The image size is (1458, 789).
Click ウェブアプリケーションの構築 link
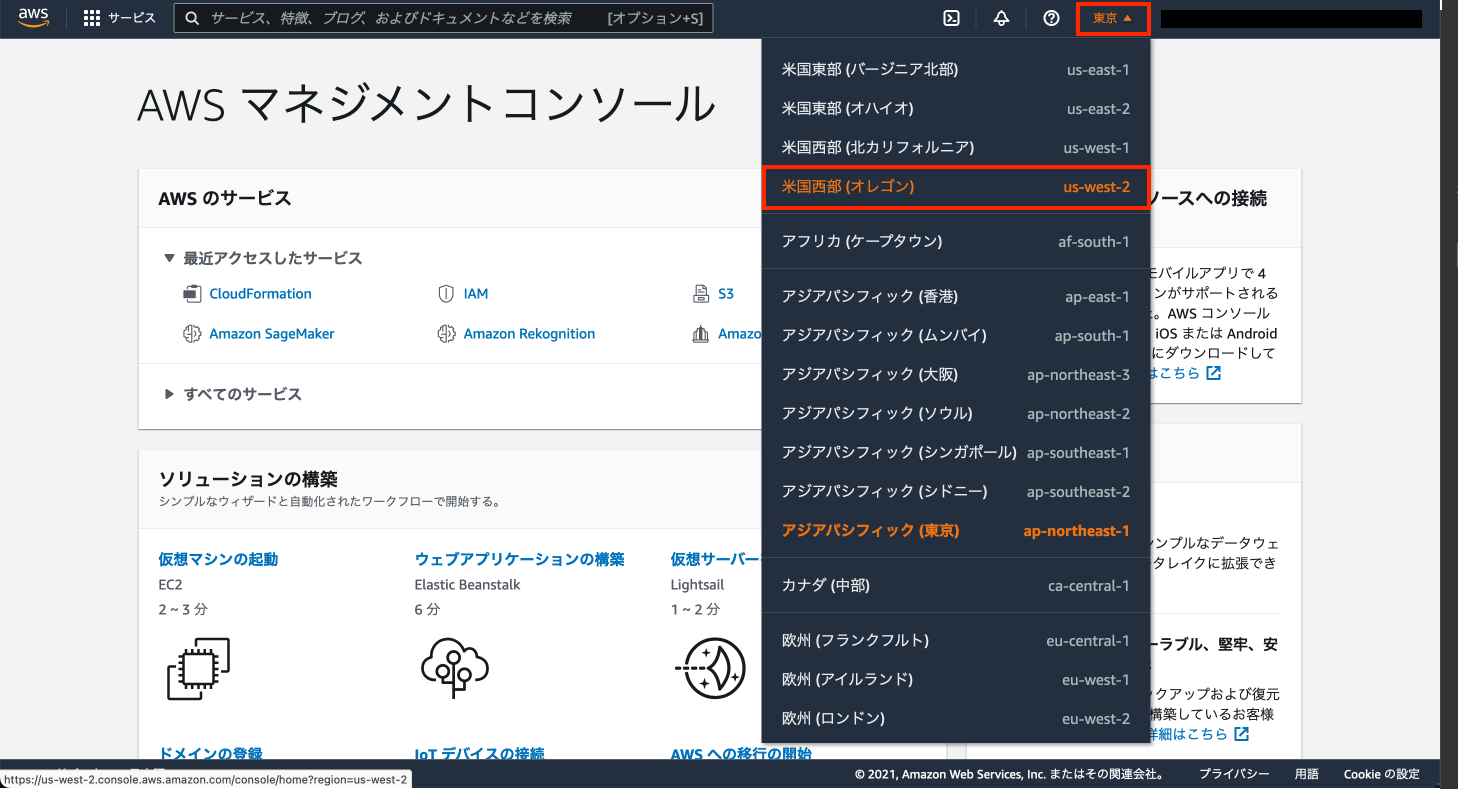(x=519, y=559)
